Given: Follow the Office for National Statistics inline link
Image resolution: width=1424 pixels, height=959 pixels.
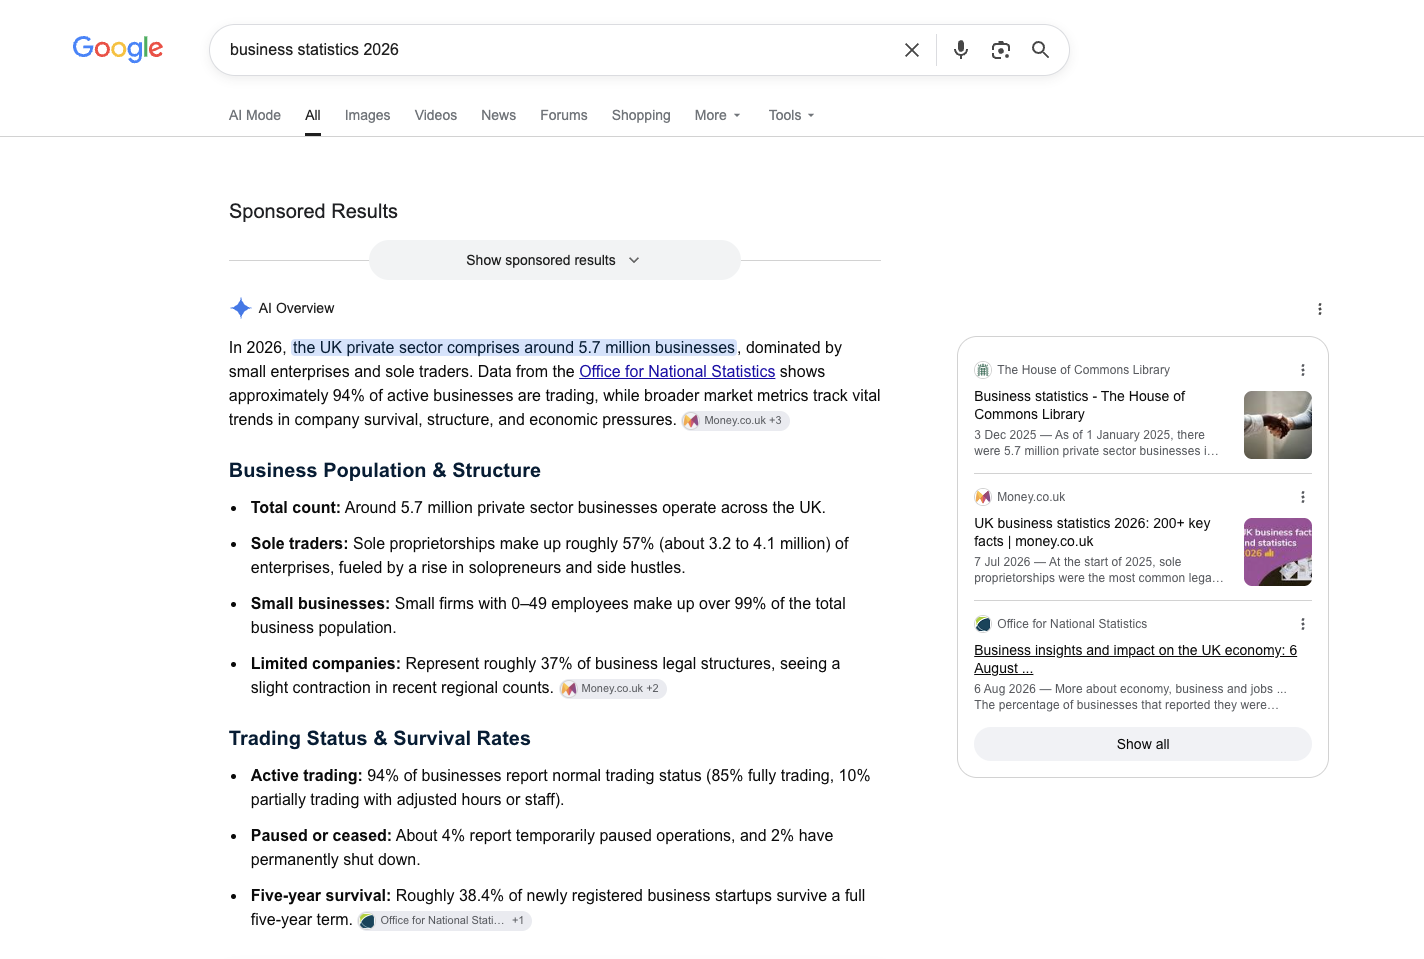Looking at the screenshot, I should pos(677,372).
